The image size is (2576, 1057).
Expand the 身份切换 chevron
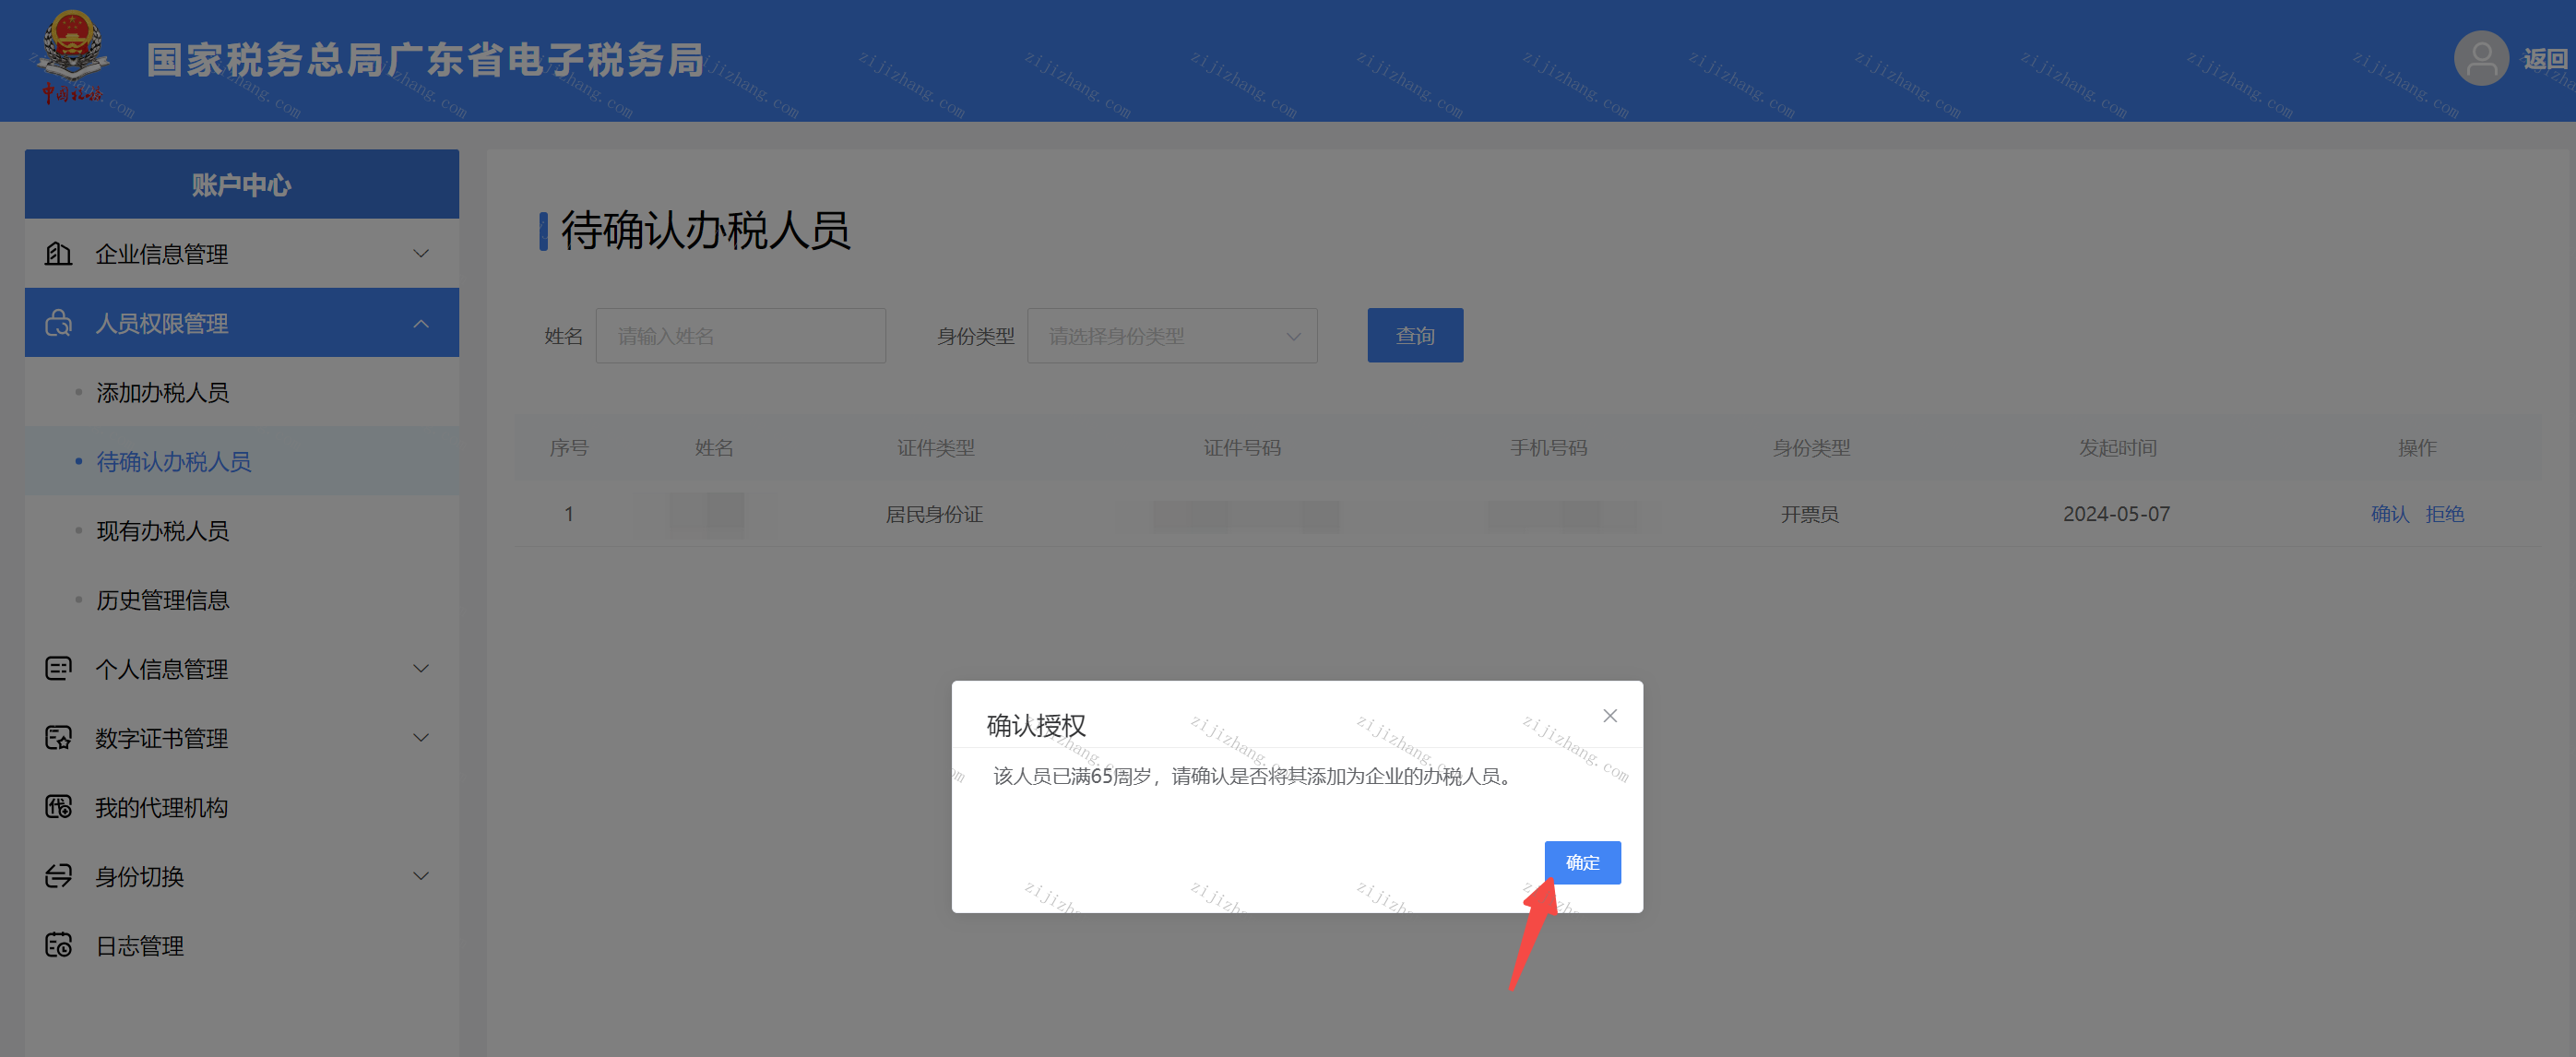pos(421,876)
